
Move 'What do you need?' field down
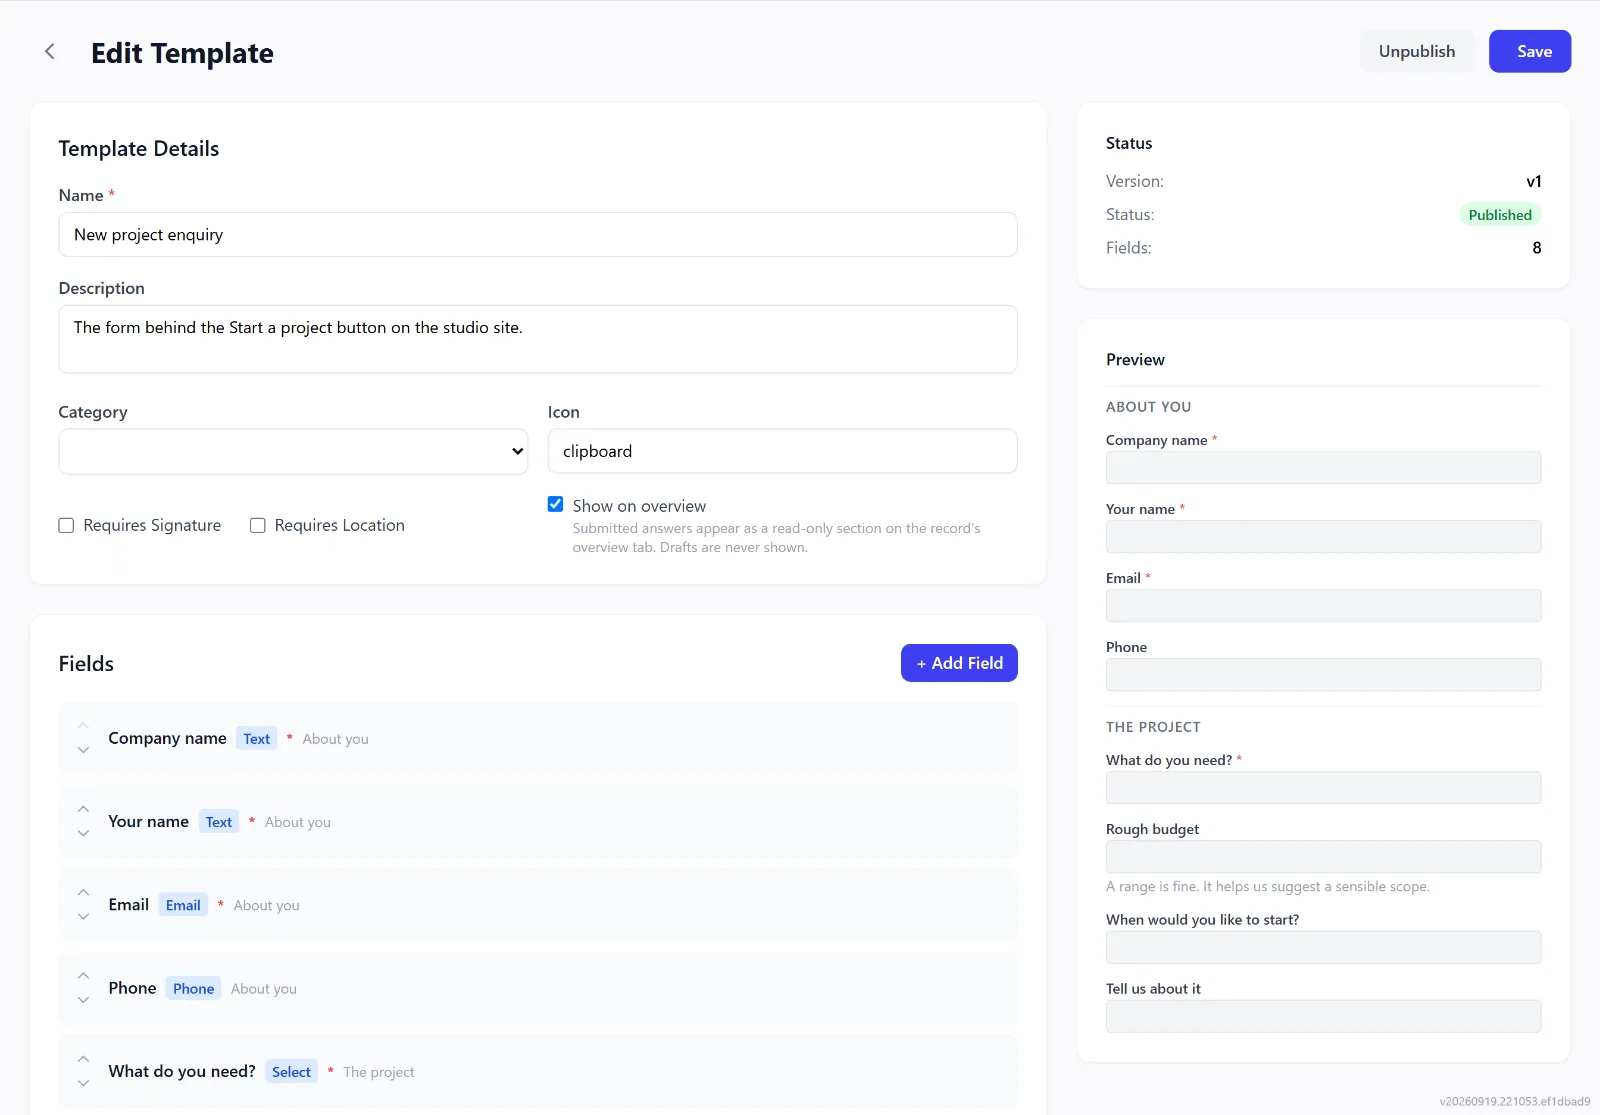[x=84, y=1083]
